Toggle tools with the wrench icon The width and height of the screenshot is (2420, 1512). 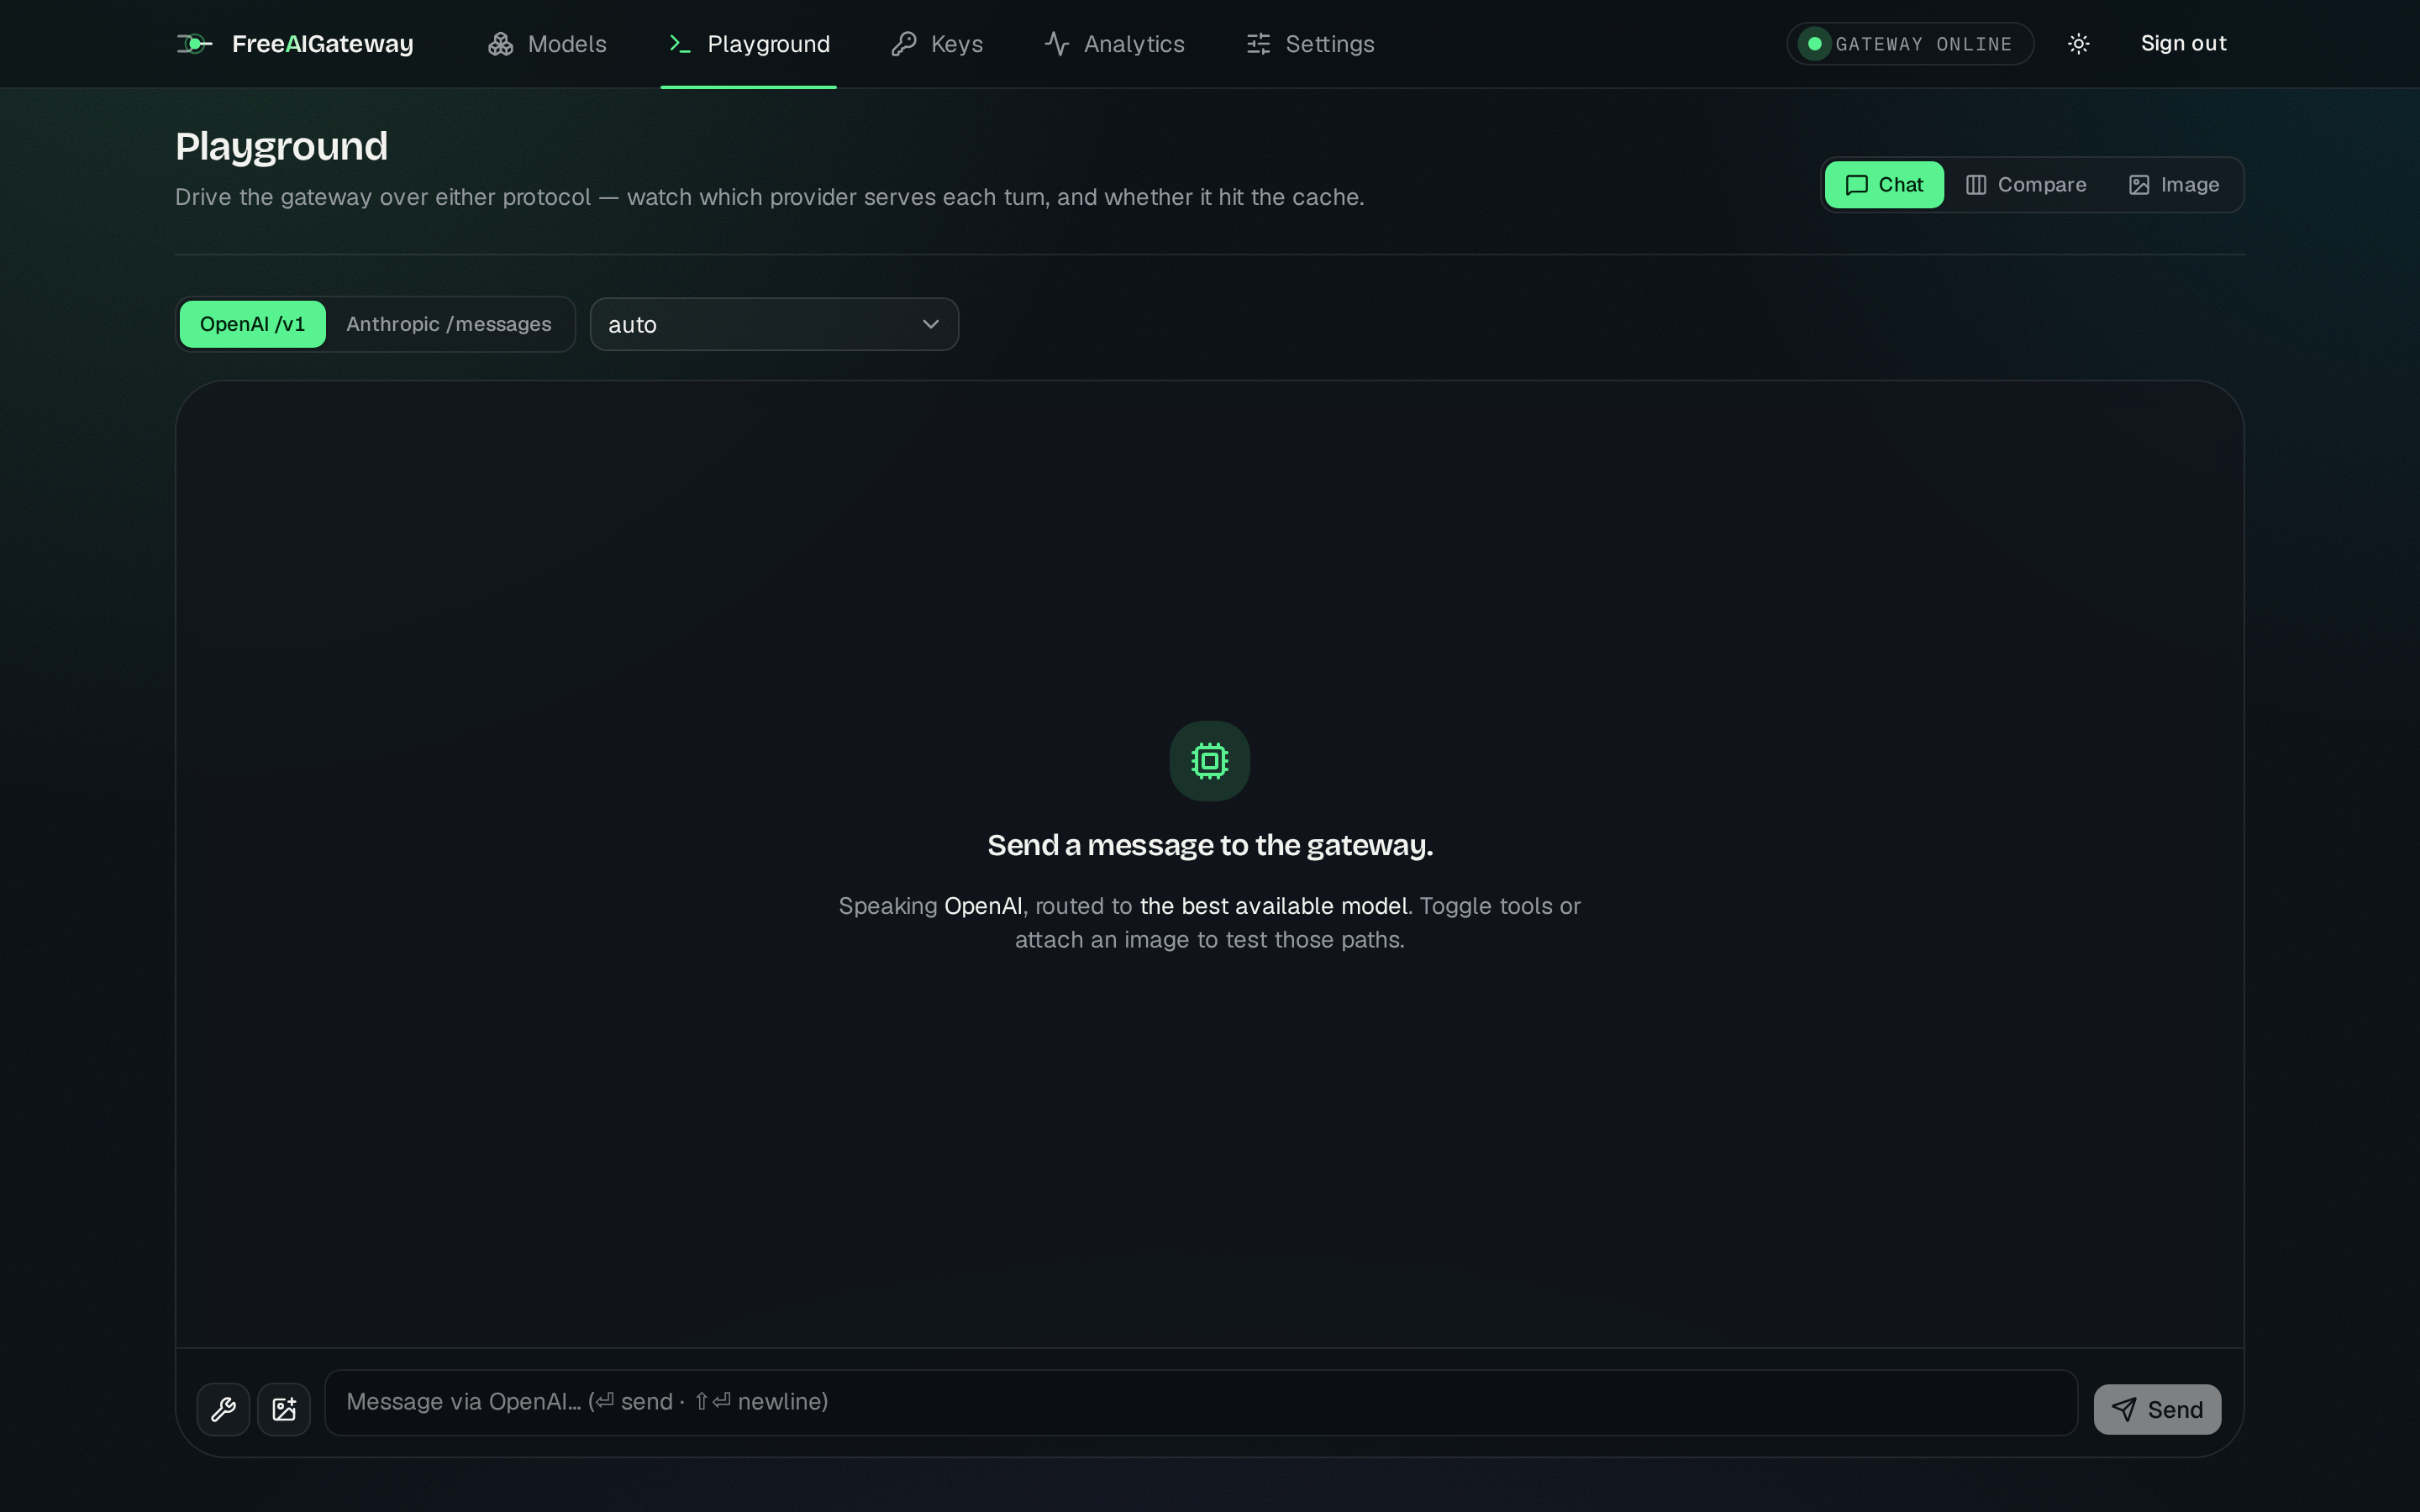coord(223,1409)
